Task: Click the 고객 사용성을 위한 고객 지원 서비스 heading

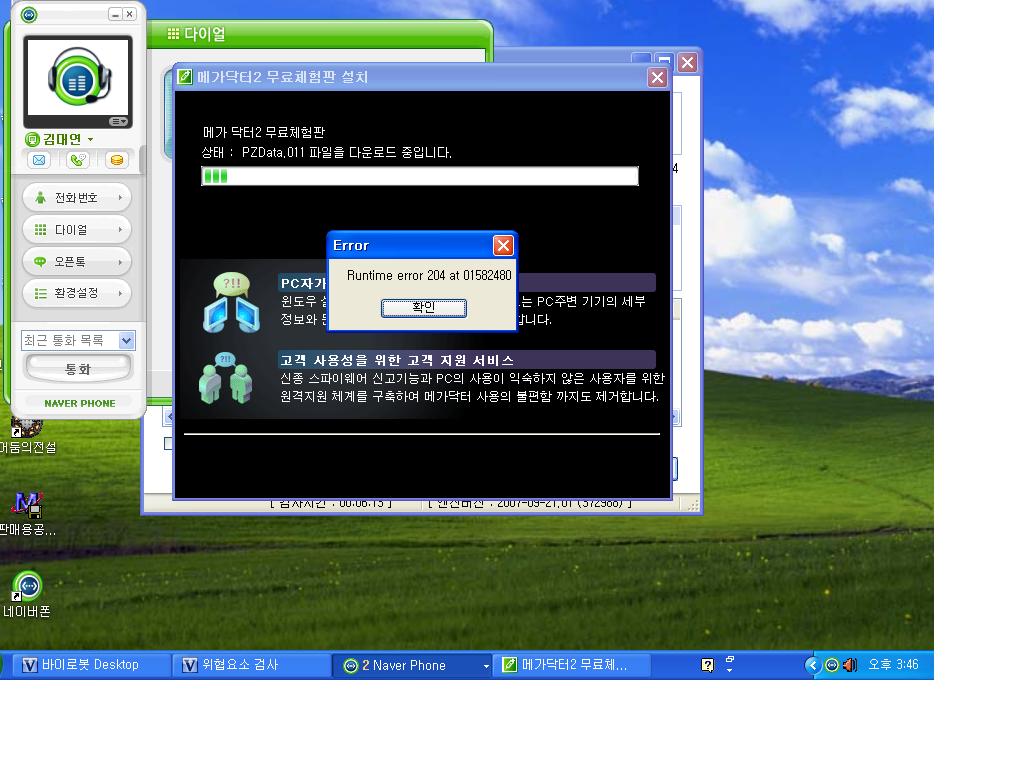Action: point(397,360)
